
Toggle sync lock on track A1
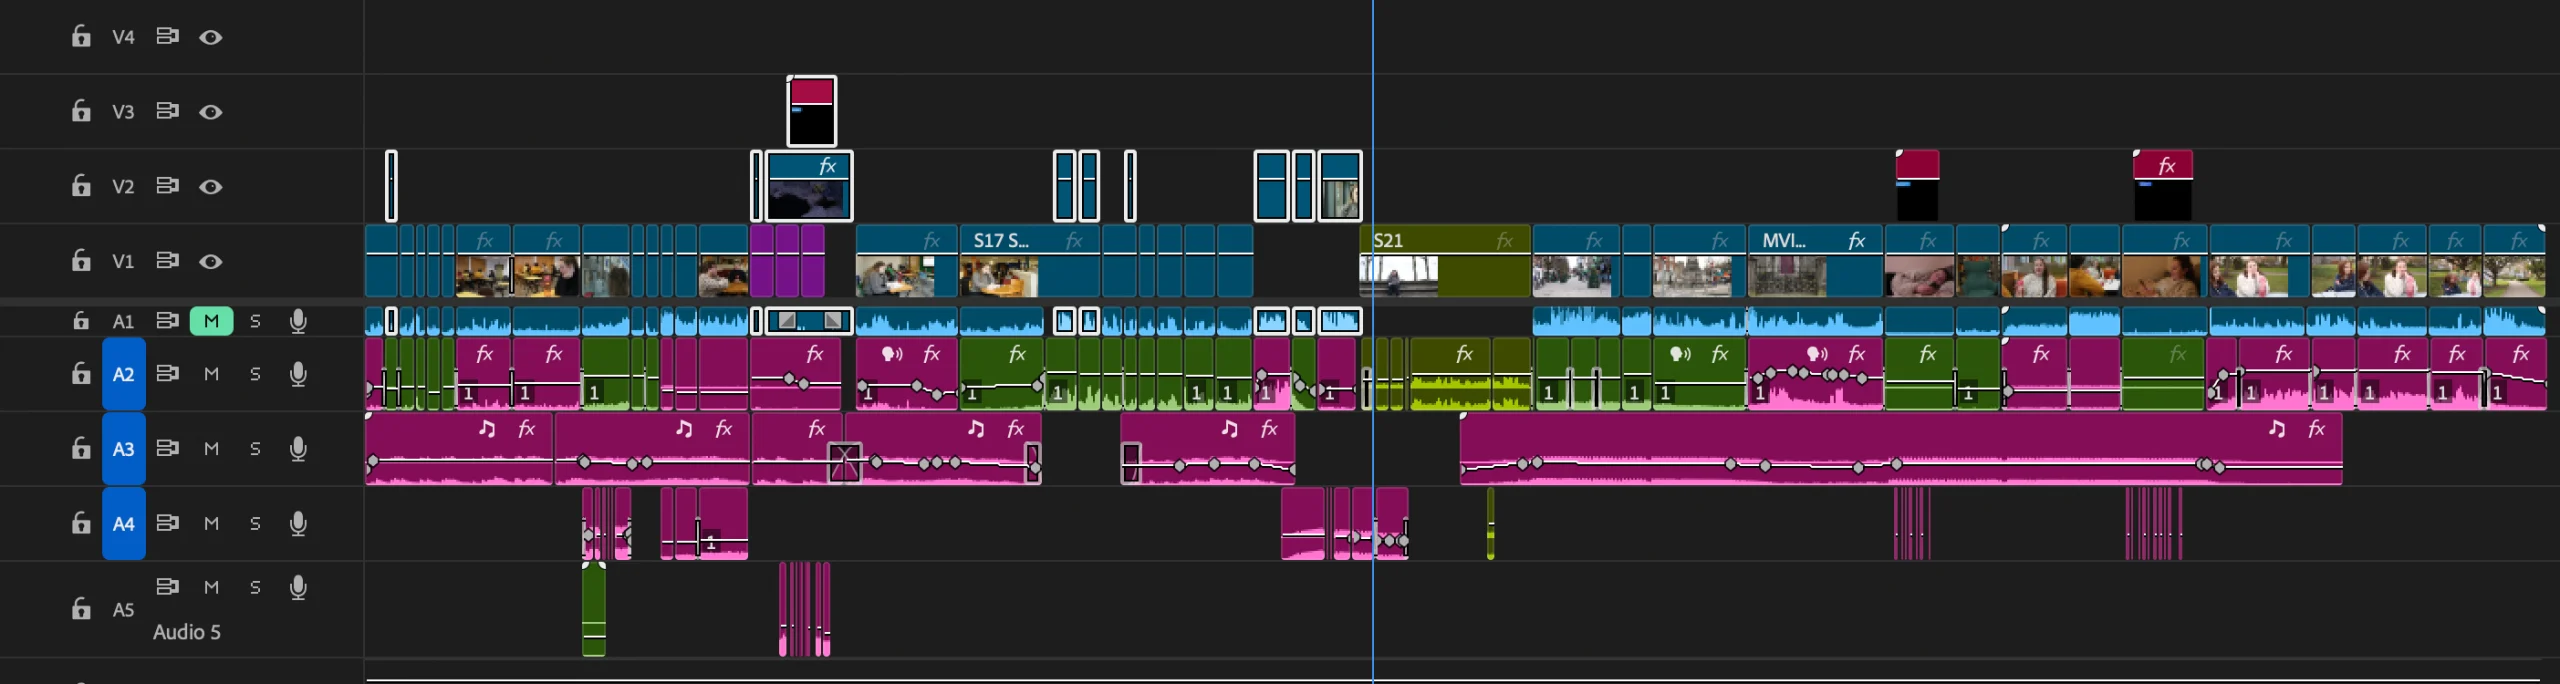(x=167, y=321)
